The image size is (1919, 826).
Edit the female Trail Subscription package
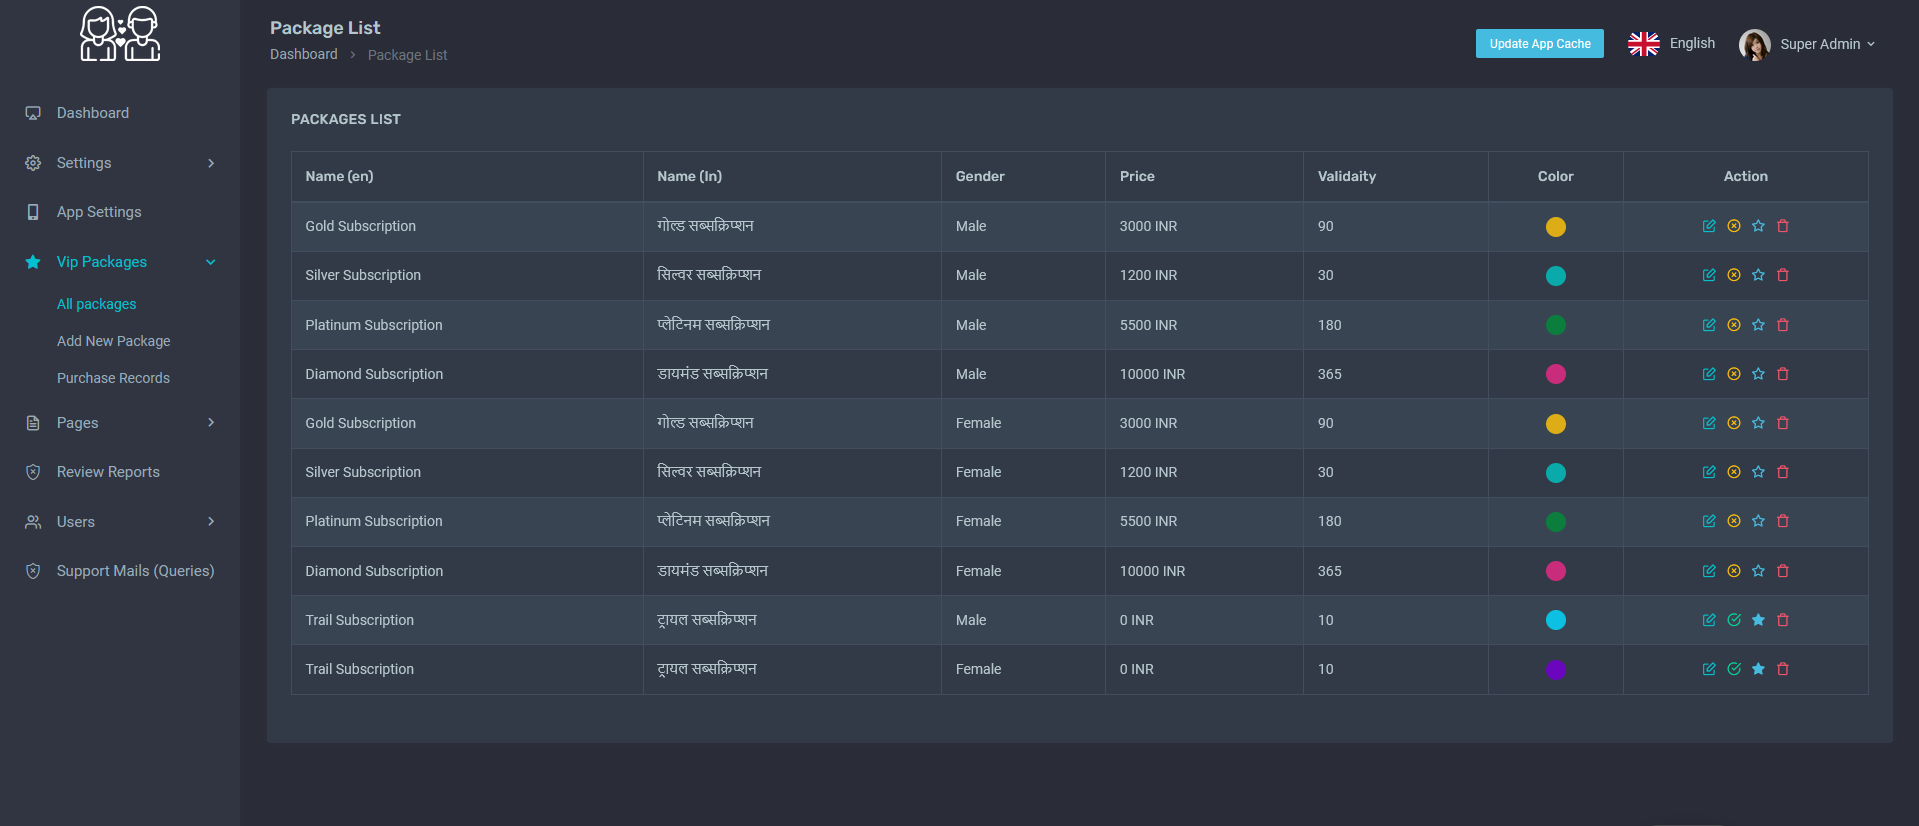pyautogui.click(x=1709, y=669)
